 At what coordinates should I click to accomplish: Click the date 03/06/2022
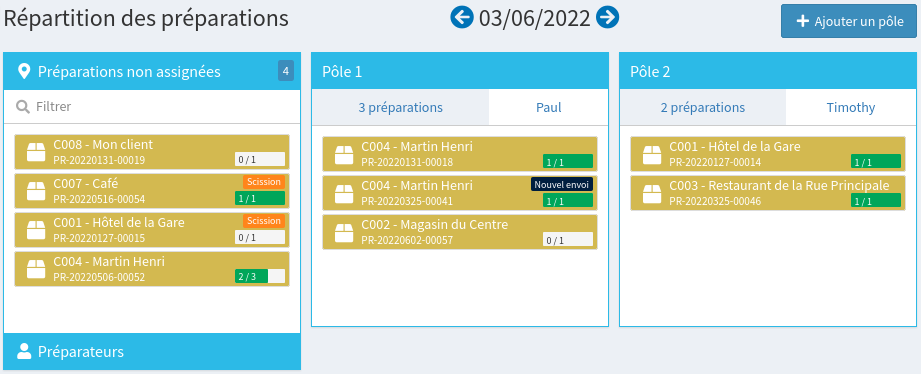(535, 18)
